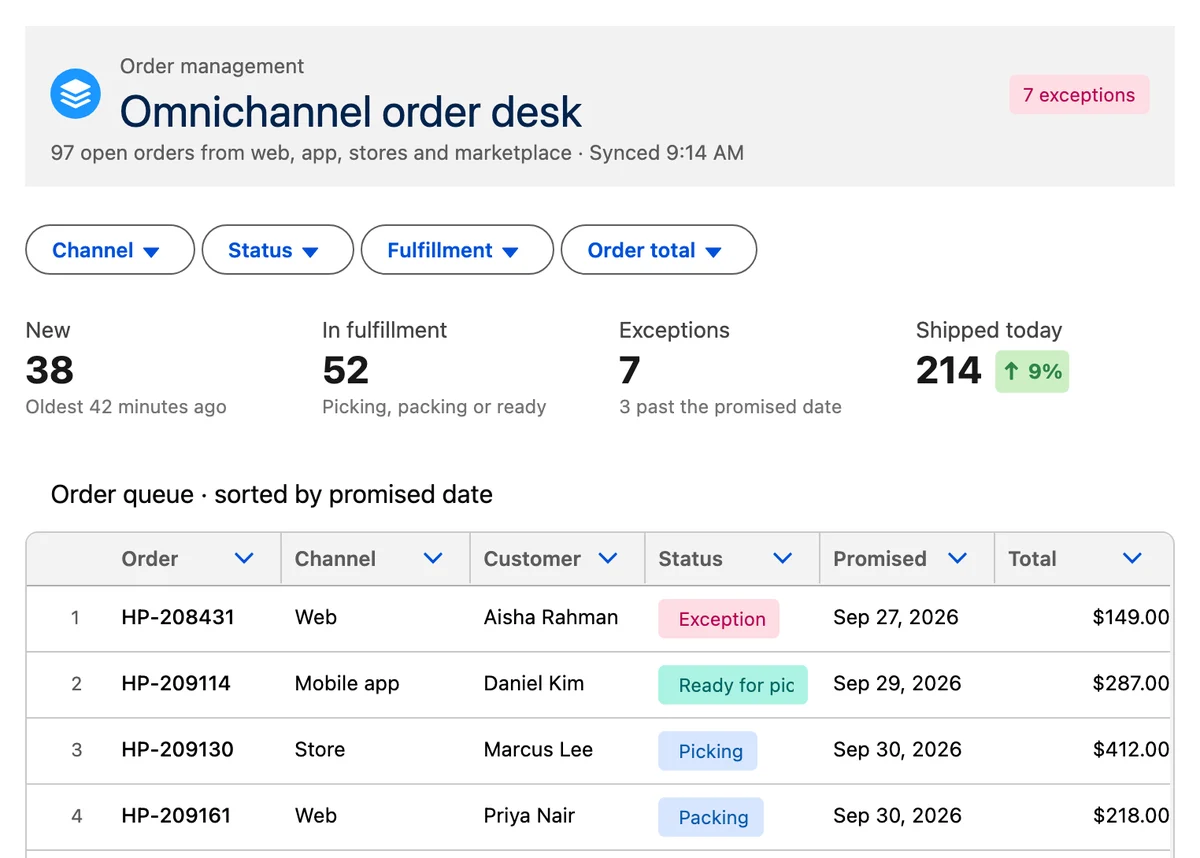Click the Store channel cell
1200x858 pixels.
pos(320,749)
